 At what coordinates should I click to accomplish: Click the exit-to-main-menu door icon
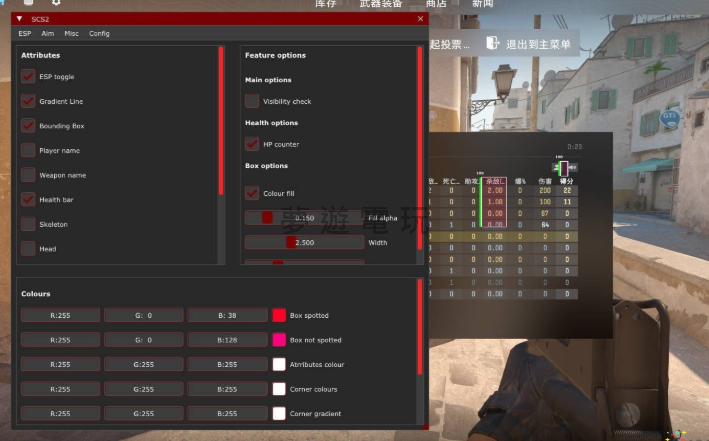[x=492, y=43]
